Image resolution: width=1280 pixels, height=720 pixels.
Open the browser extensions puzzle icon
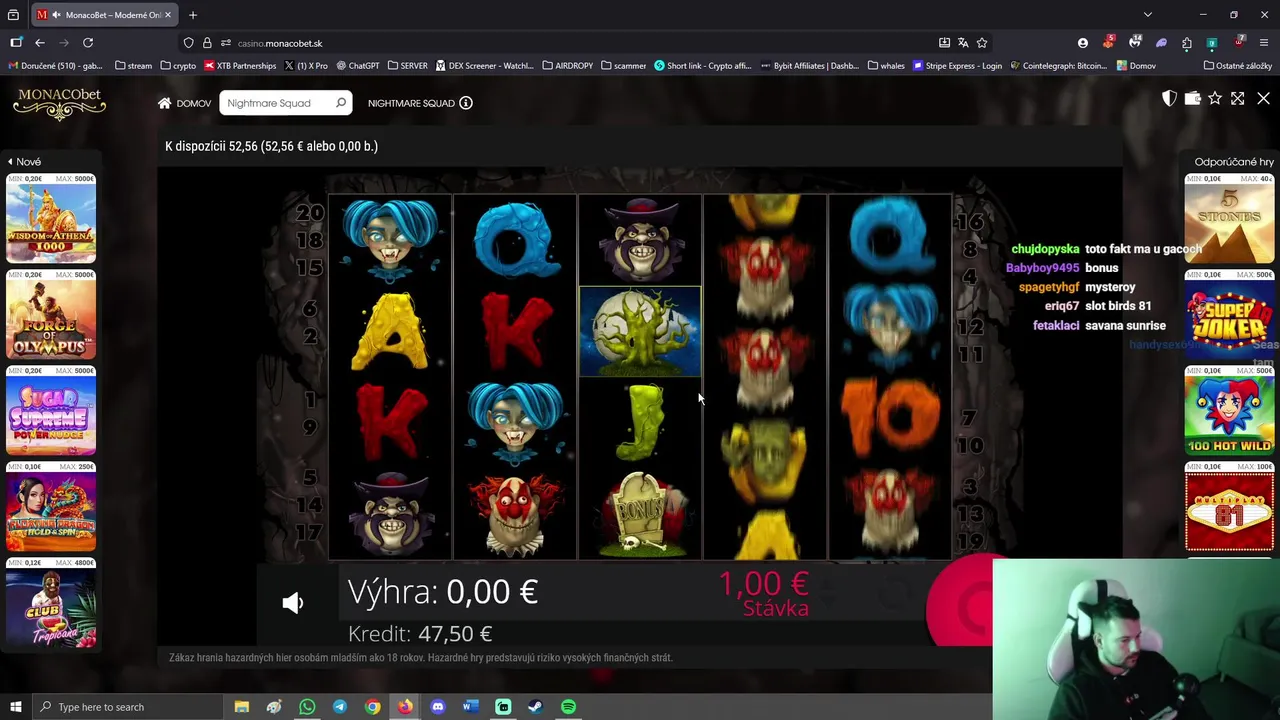1187,43
